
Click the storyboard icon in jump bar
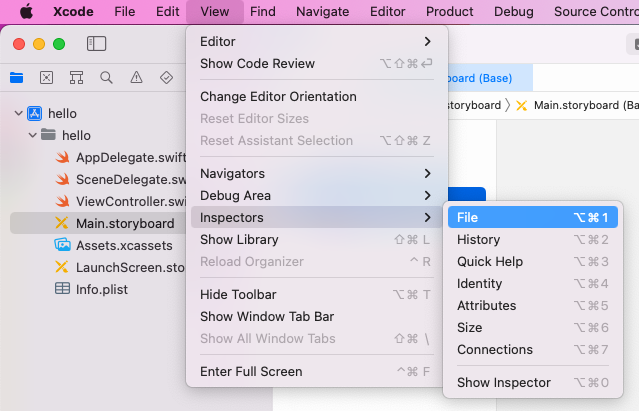(522, 105)
